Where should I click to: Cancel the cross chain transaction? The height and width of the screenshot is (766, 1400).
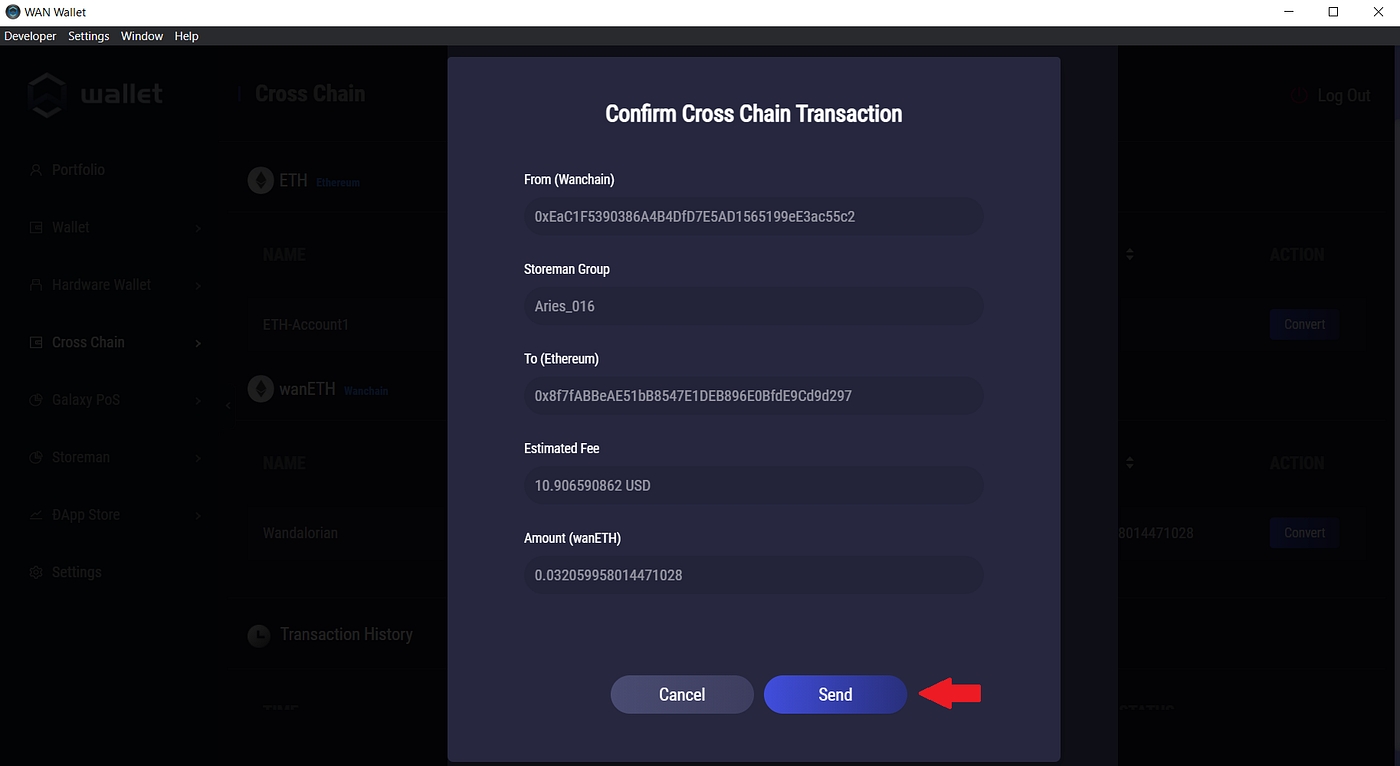point(682,695)
